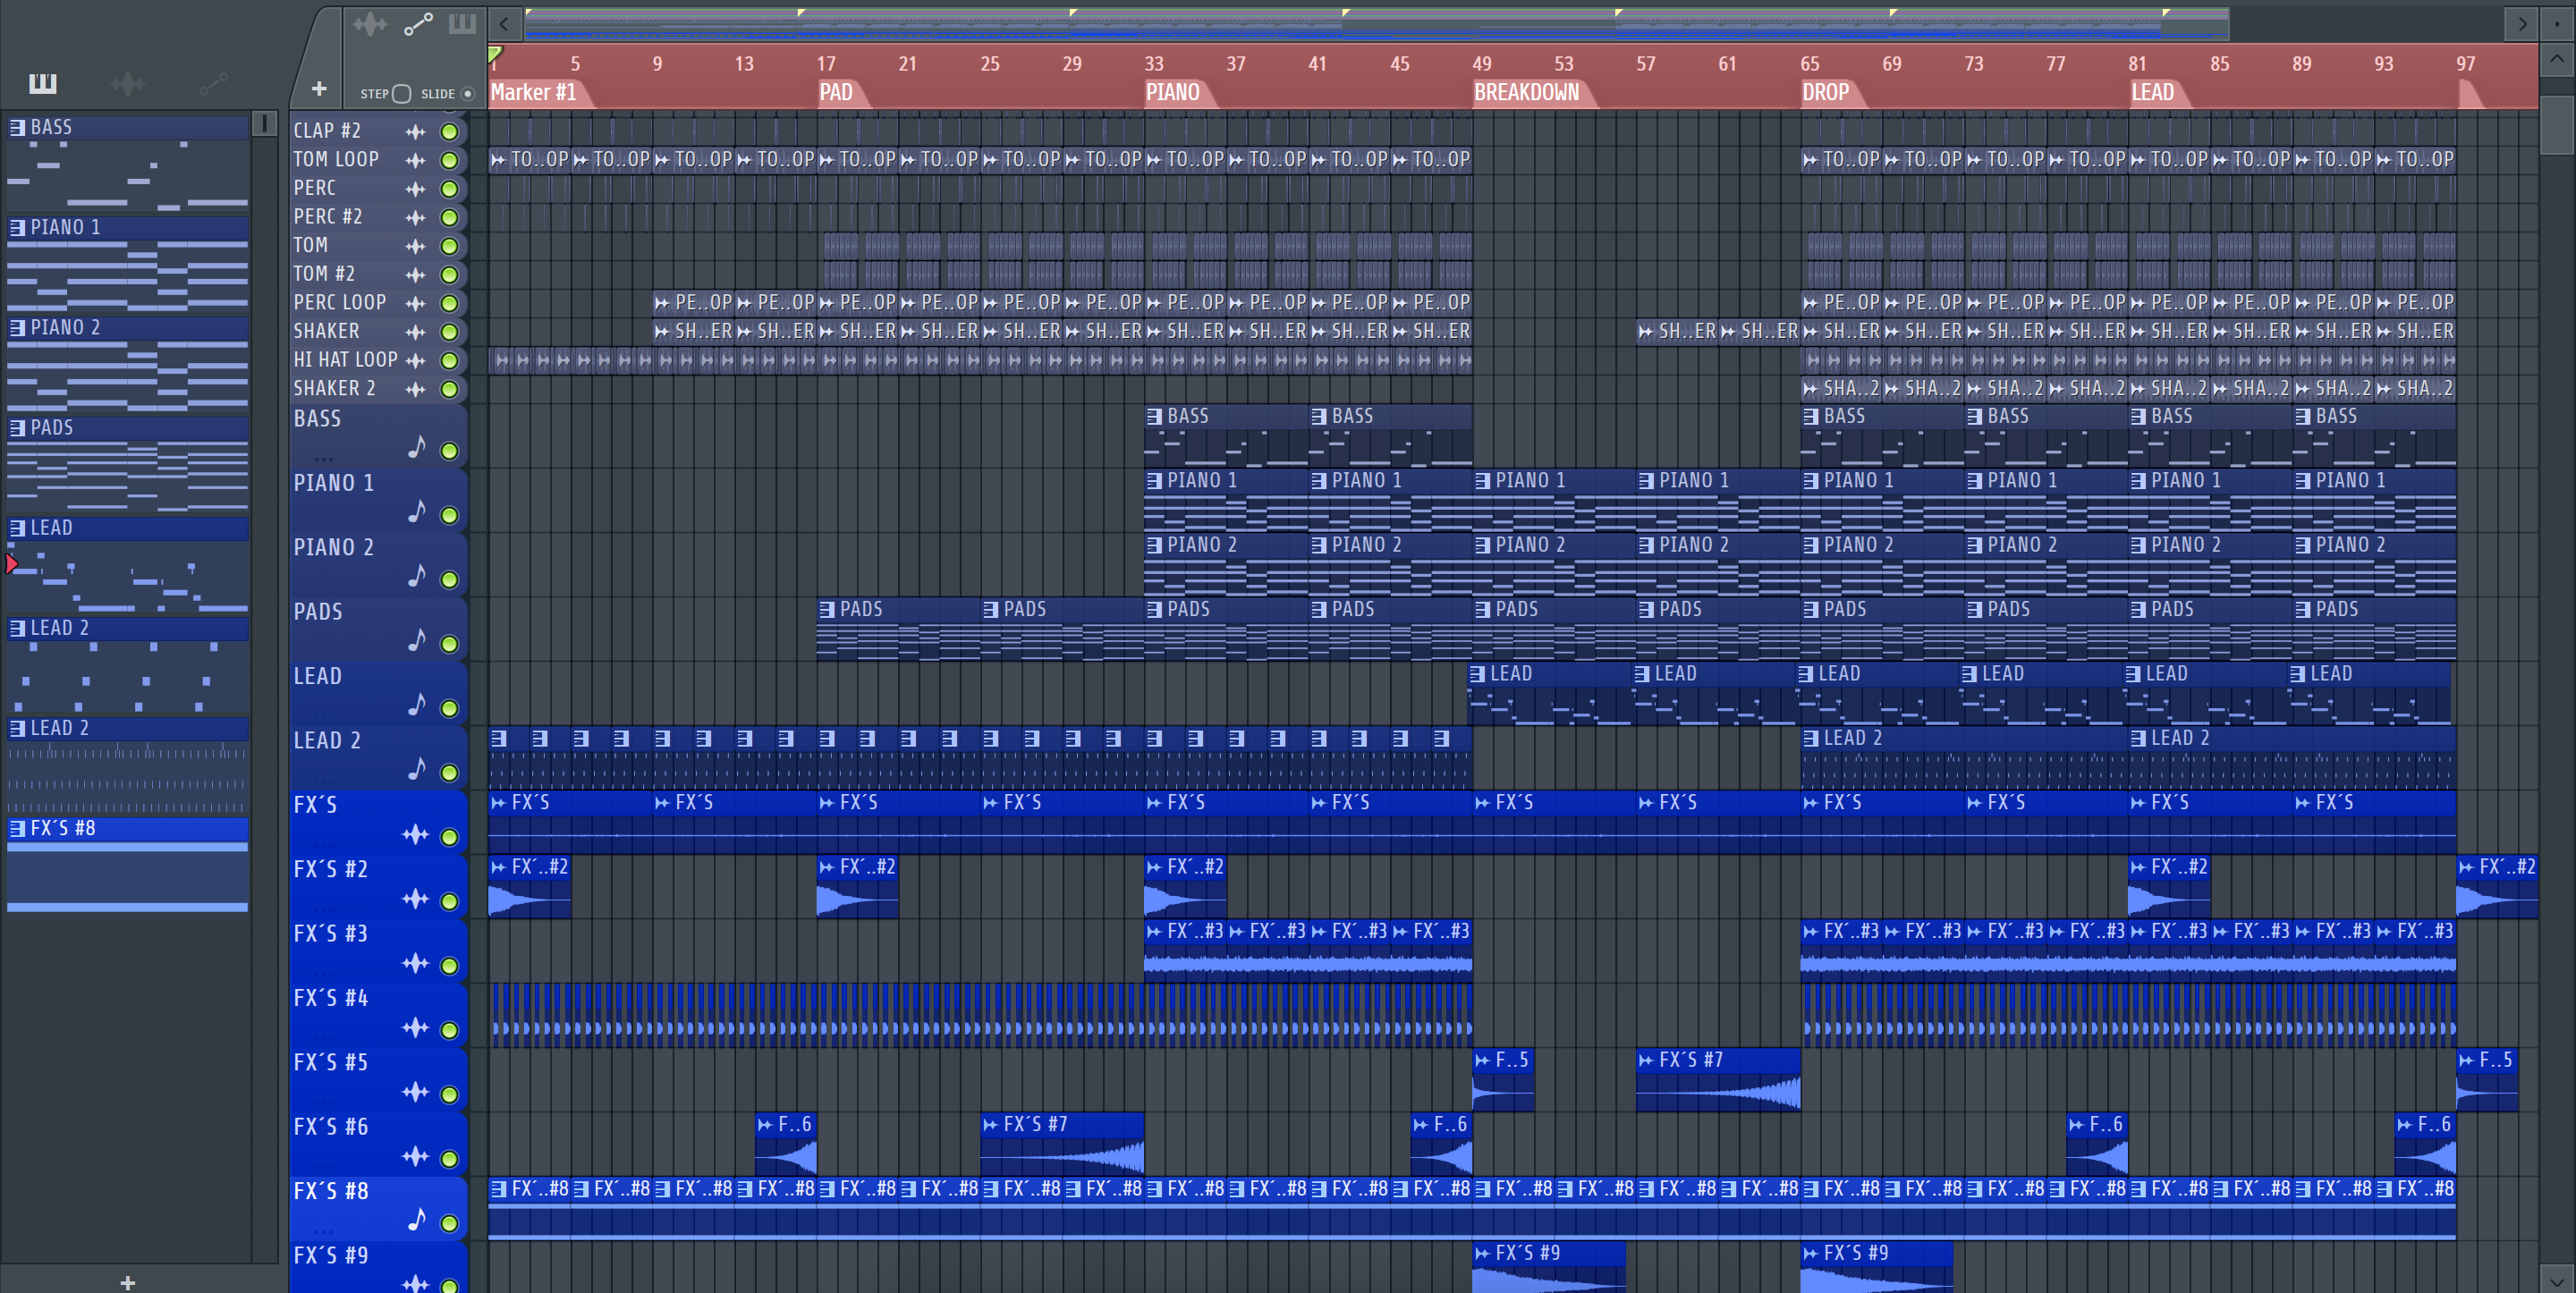Jump to DROP marker
This screenshot has height=1293, width=2576.
(1826, 93)
